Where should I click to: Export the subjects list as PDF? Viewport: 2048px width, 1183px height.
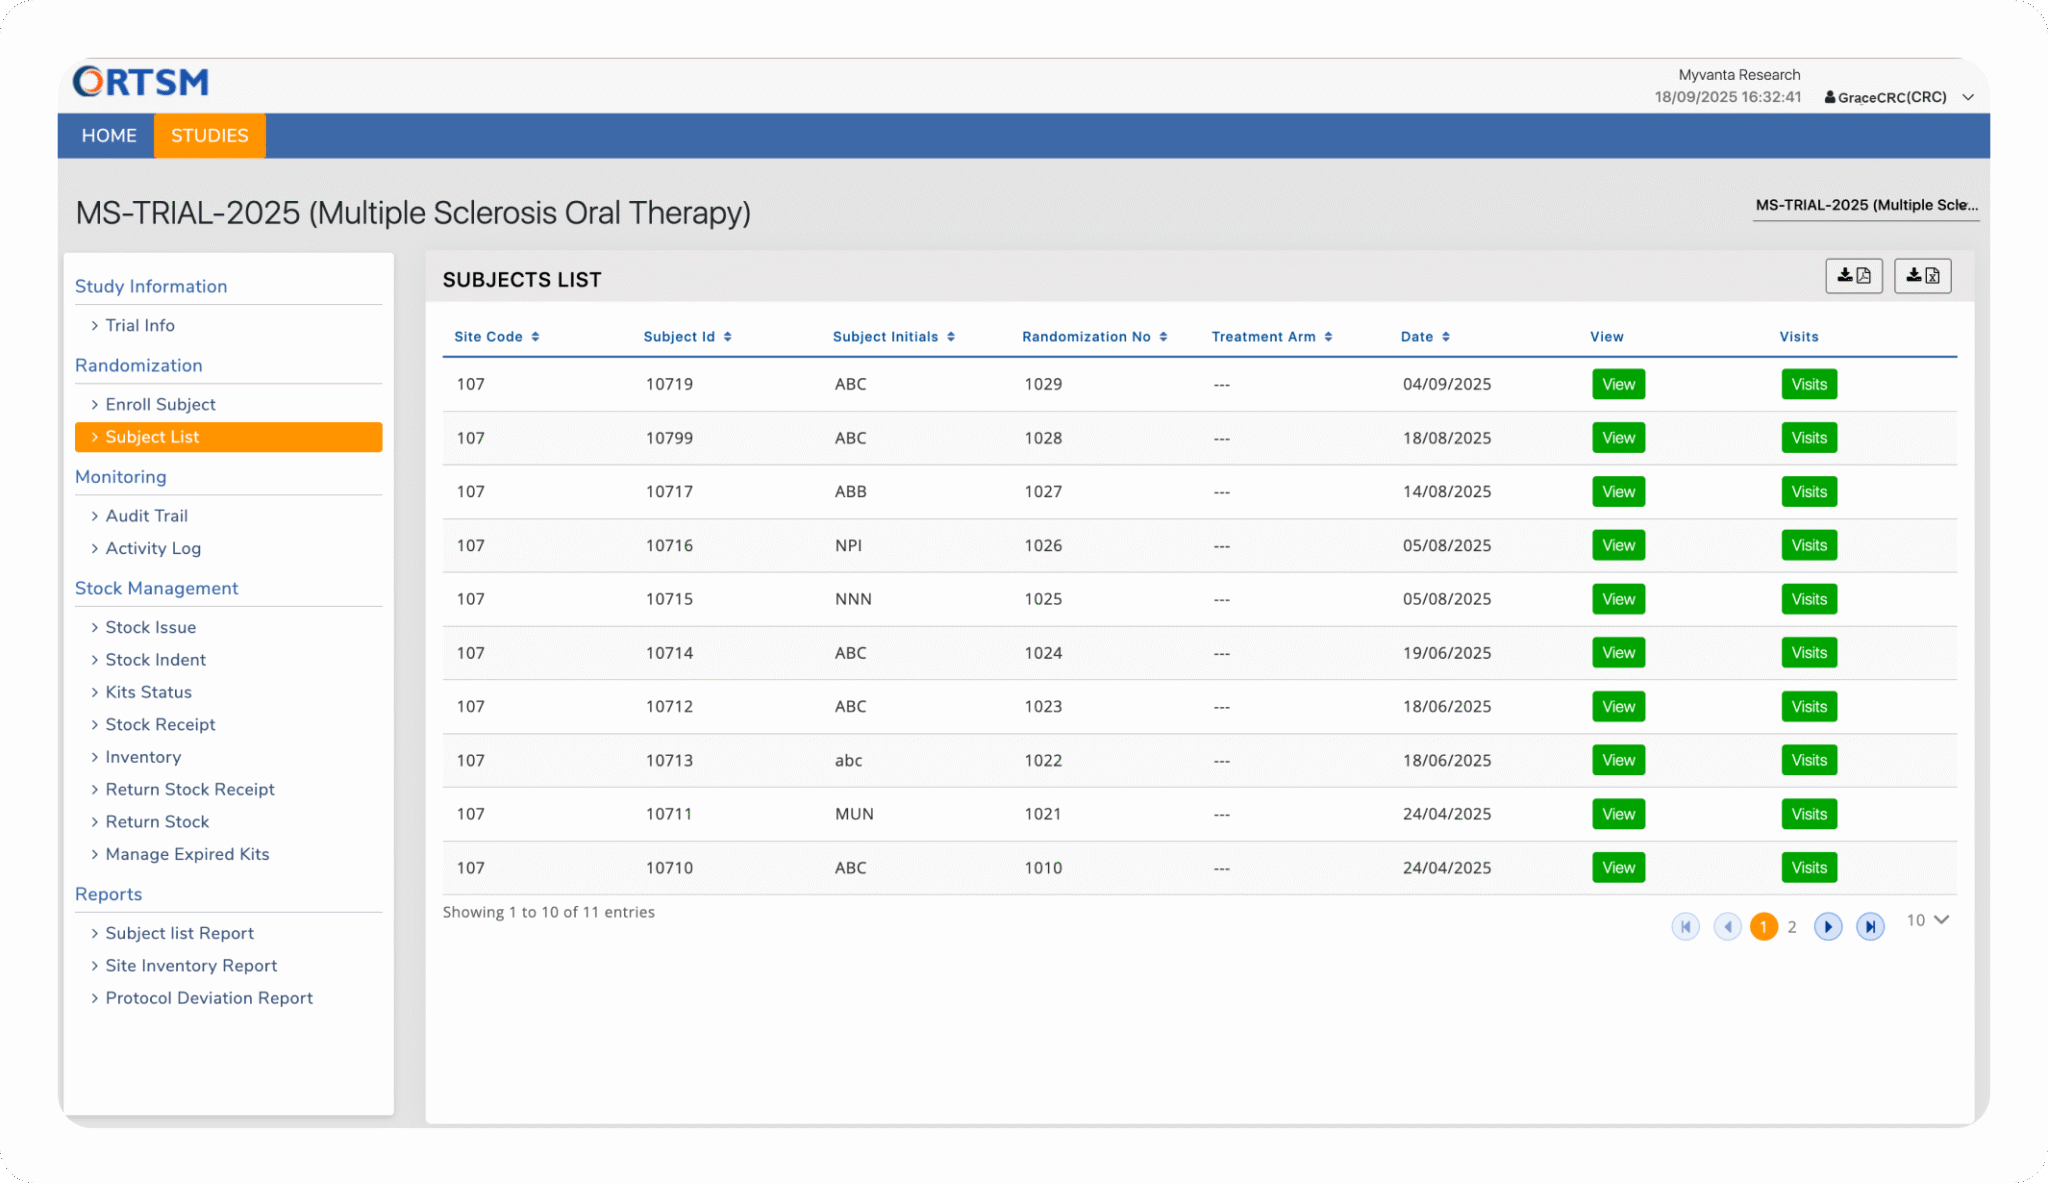[1854, 276]
